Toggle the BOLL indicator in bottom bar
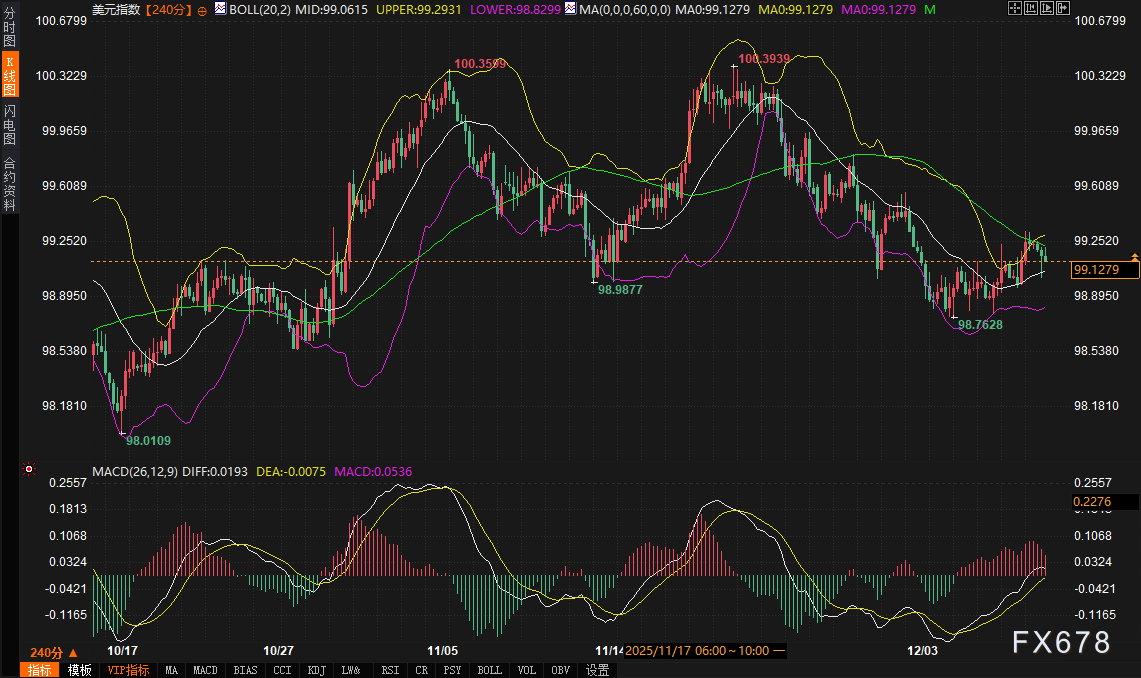The height and width of the screenshot is (678, 1141). pos(489,670)
